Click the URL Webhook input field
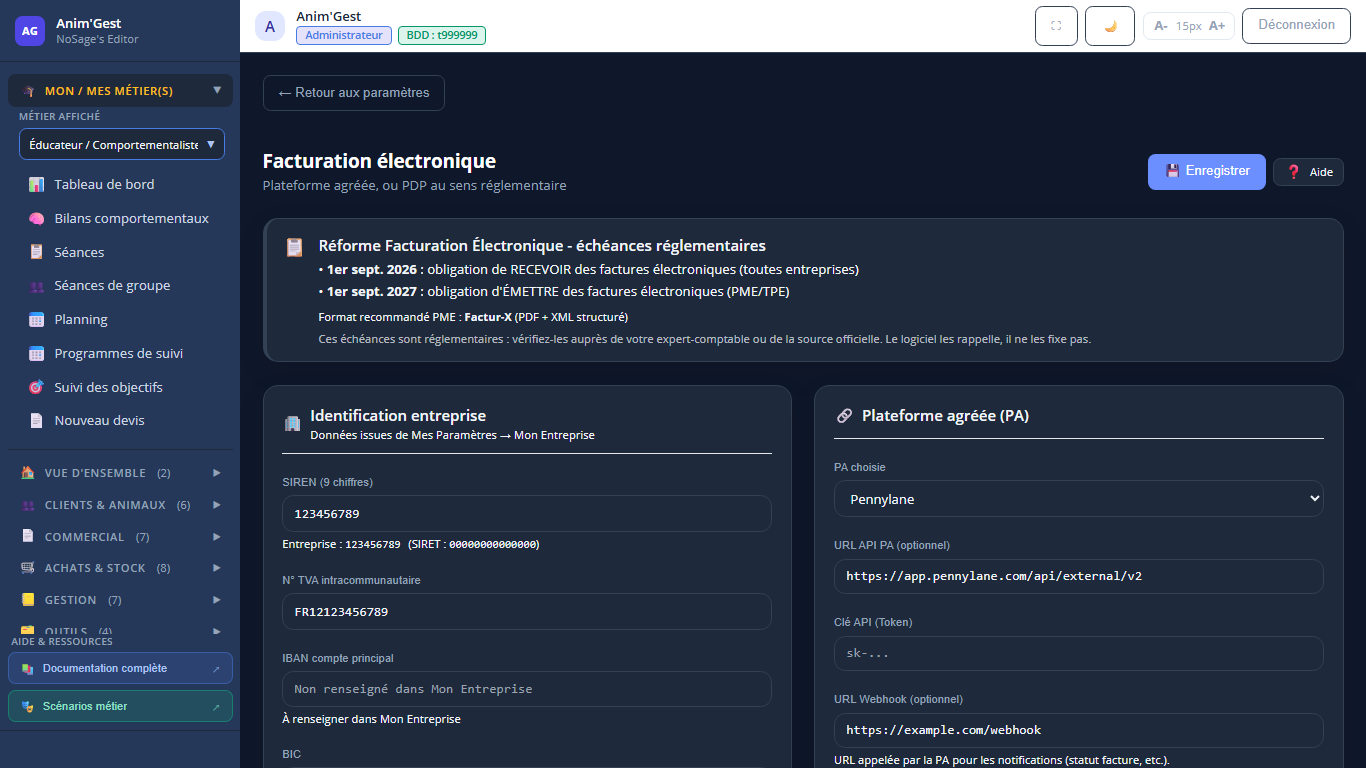1366x768 pixels. pos(1079,730)
